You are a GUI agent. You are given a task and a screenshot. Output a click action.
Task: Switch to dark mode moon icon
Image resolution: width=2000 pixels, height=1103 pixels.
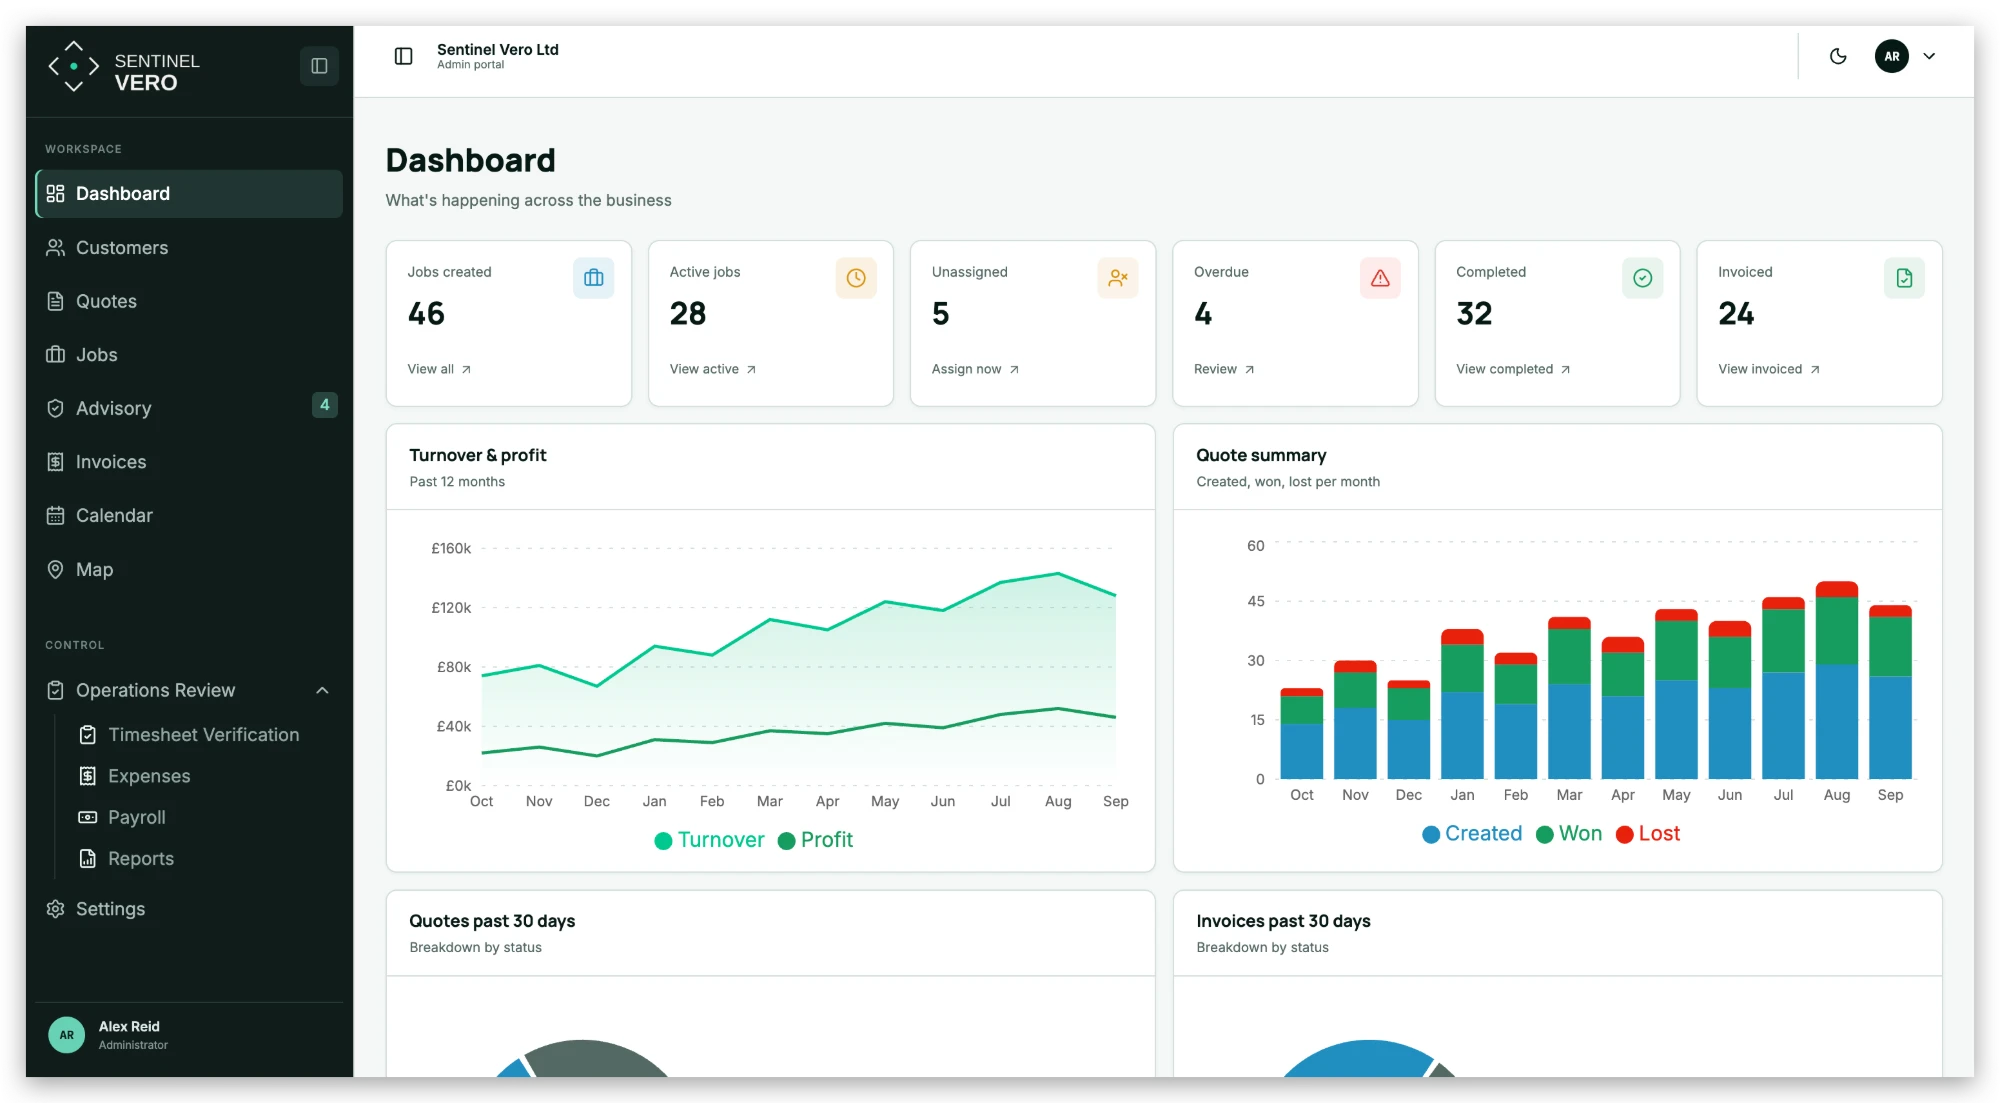[1838, 56]
